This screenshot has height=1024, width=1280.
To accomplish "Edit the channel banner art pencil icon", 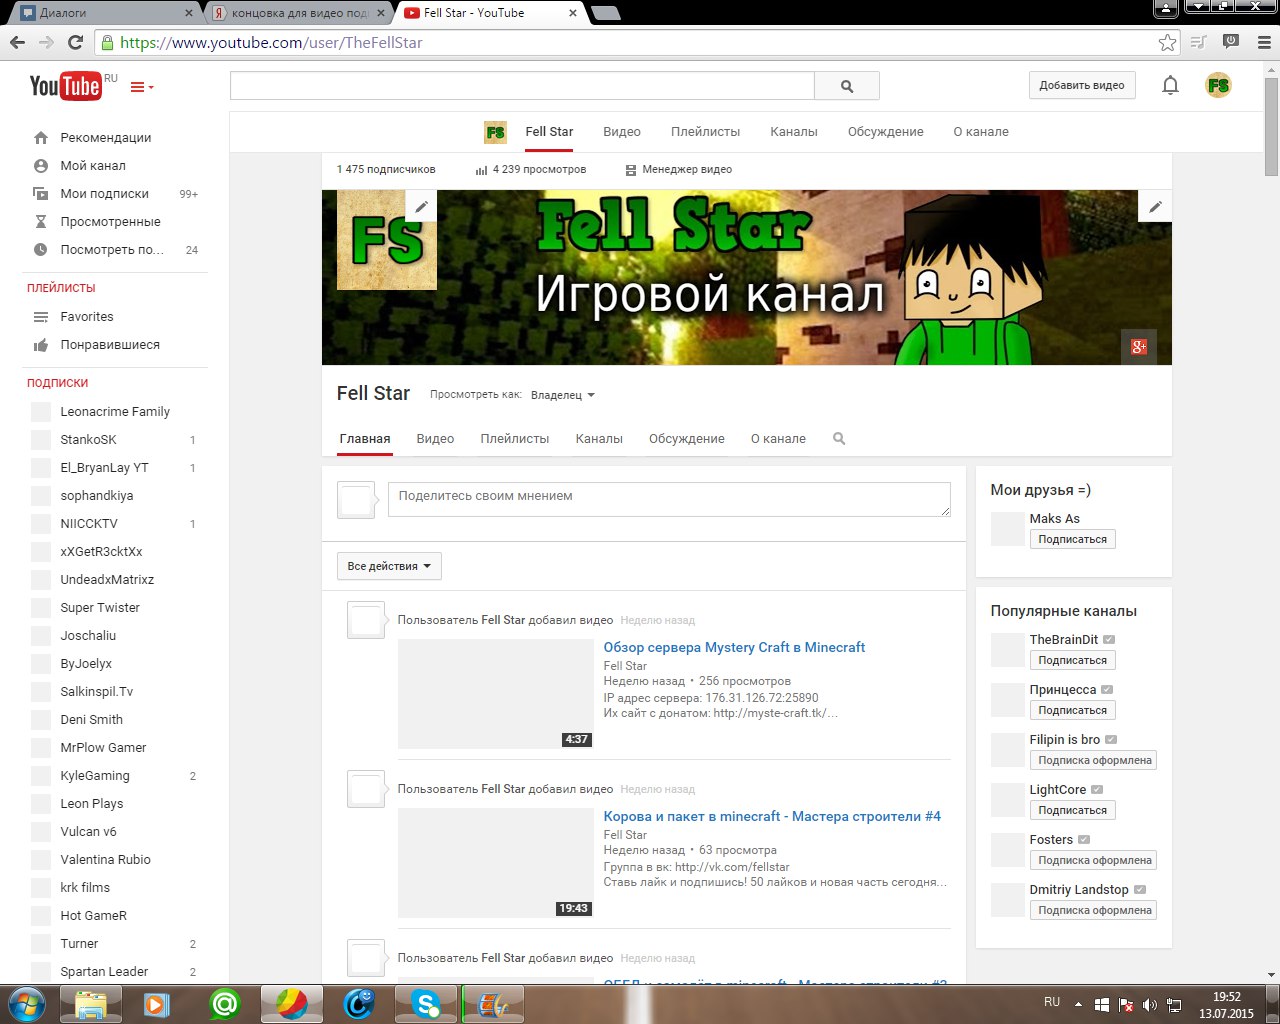I will click(1155, 207).
